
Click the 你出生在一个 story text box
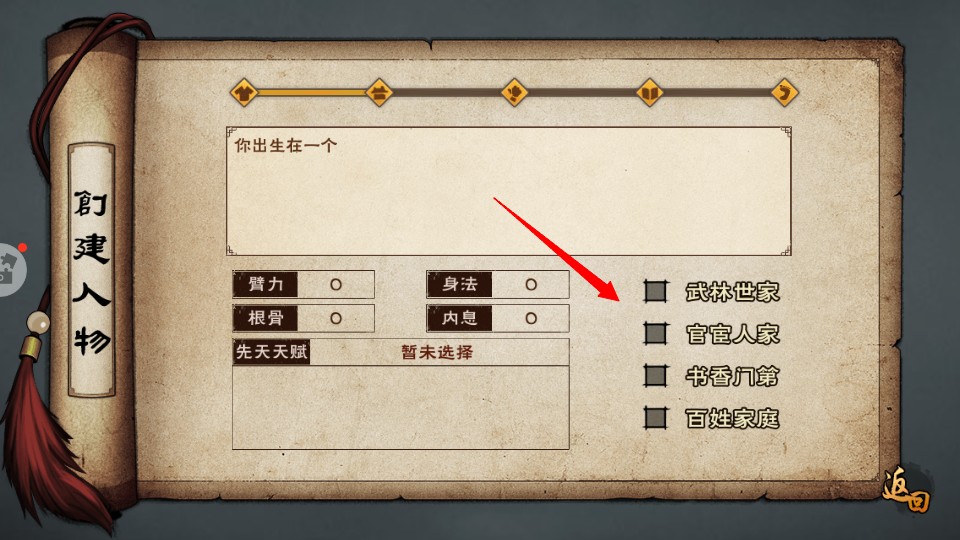tap(509, 191)
